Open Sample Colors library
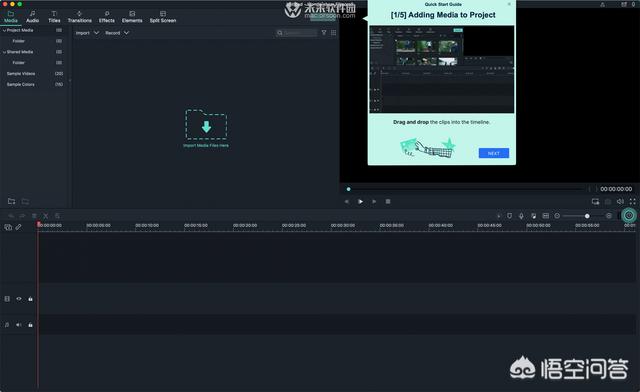This screenshot has height=392, width=640. (x=20, y=84)
